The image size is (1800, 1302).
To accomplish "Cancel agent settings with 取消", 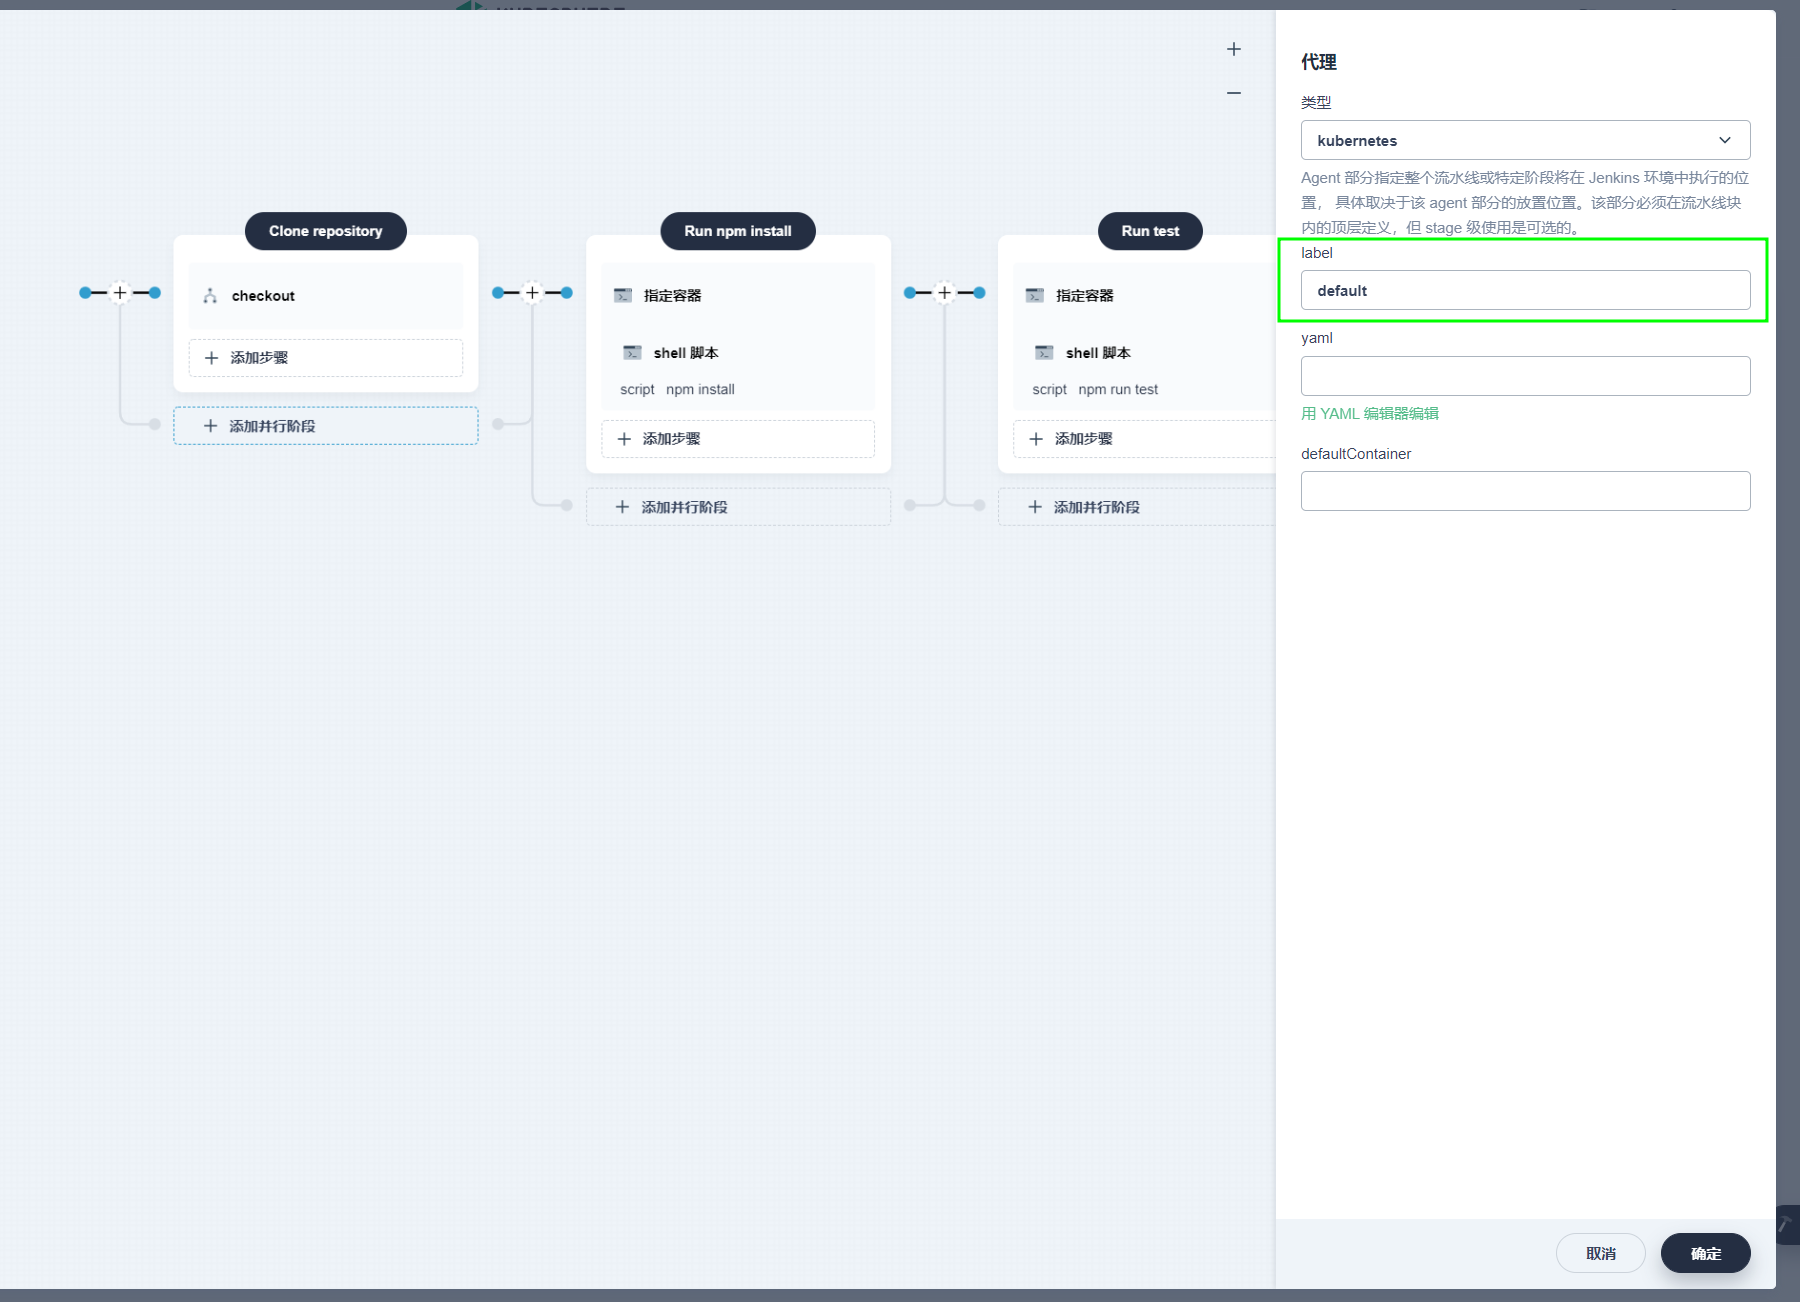I will [1600, 1253].
